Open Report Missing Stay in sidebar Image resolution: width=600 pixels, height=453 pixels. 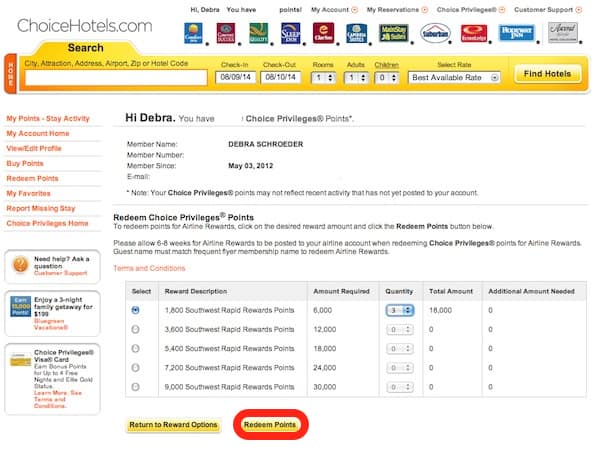point(41,208)
